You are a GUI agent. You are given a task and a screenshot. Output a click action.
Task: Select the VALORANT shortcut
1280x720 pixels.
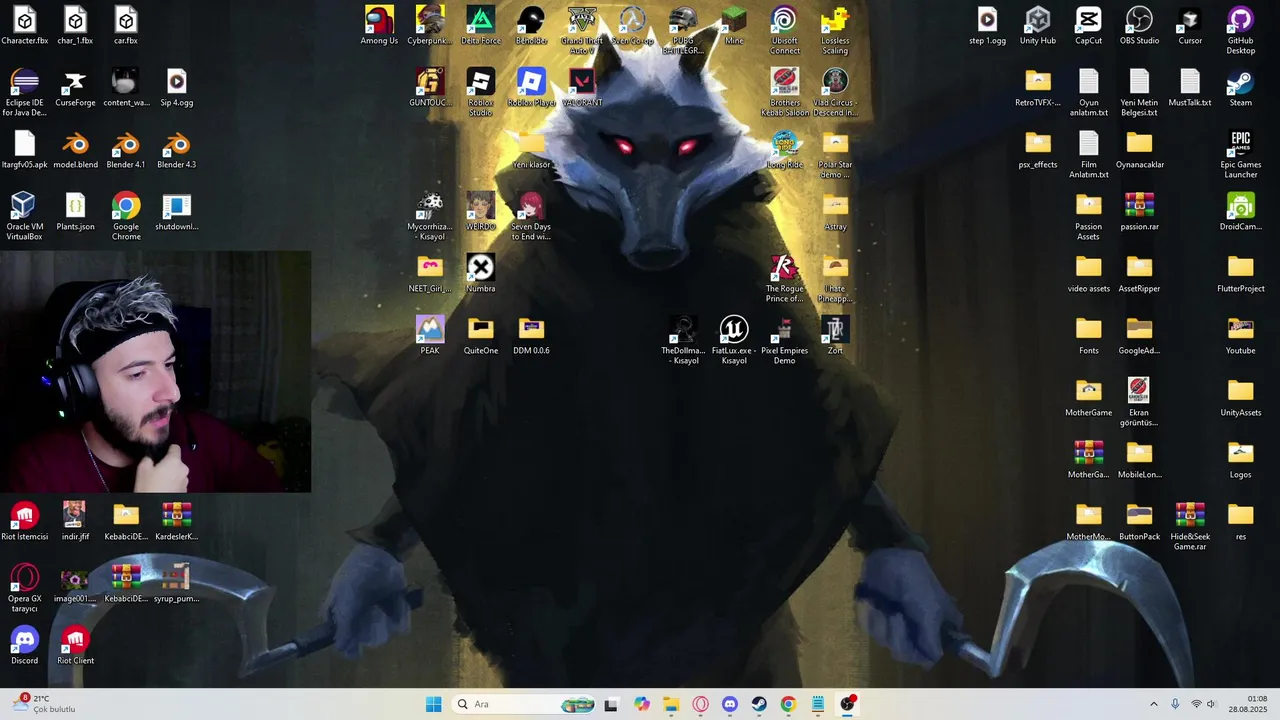(582, 88)
